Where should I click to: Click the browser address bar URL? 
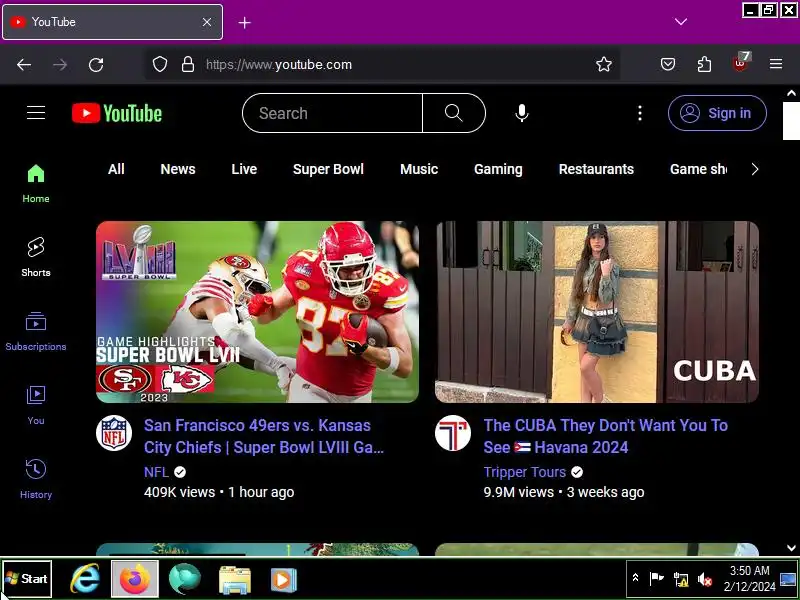click(279, 65)
